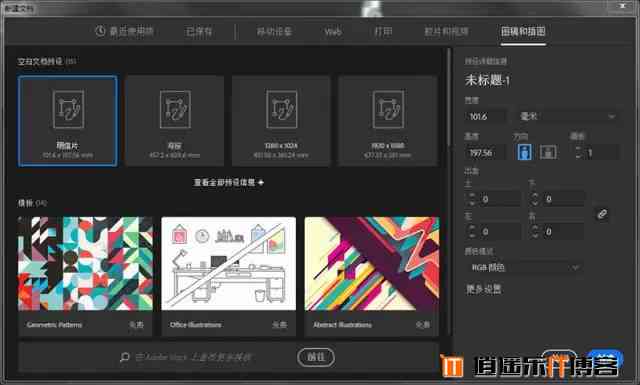Pick the 1280 x 1024 blank preset
The width and height of the screenshot is (640, 385).
[x=281, y=121]
